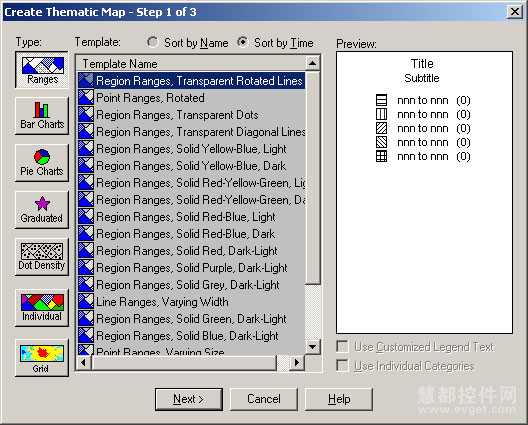Tick Use Individual Categories checkbox
528x425 pixels.
[342, 365]
